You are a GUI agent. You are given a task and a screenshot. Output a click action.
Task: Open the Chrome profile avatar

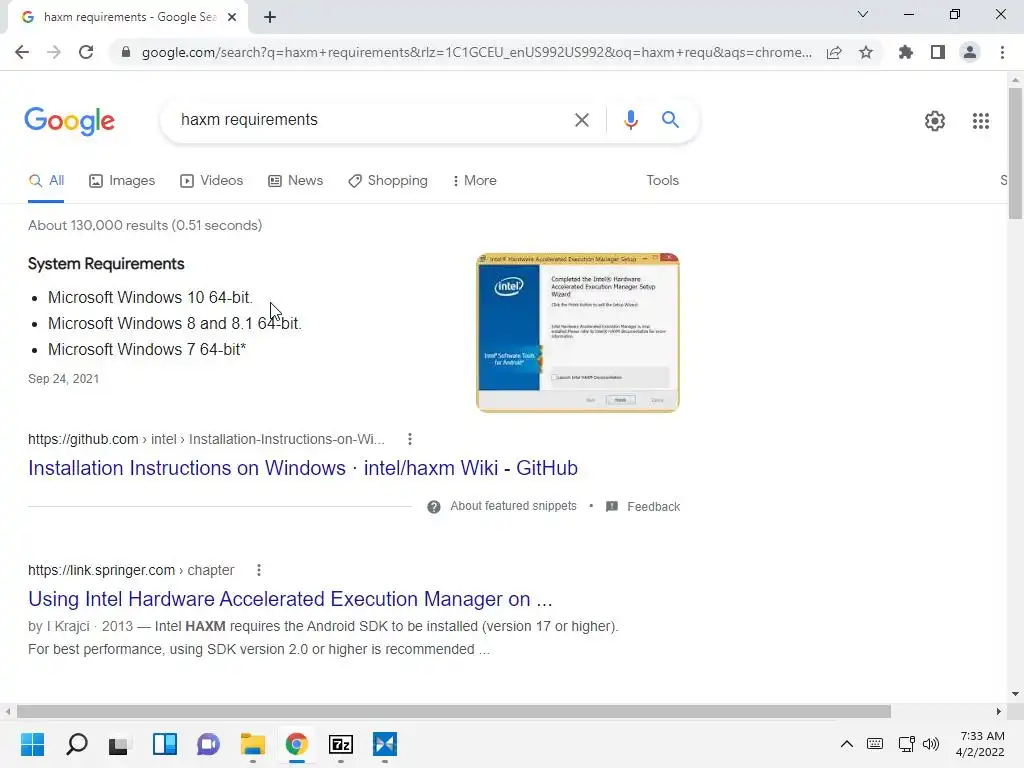pyautogui.click(x=970, y=52)
